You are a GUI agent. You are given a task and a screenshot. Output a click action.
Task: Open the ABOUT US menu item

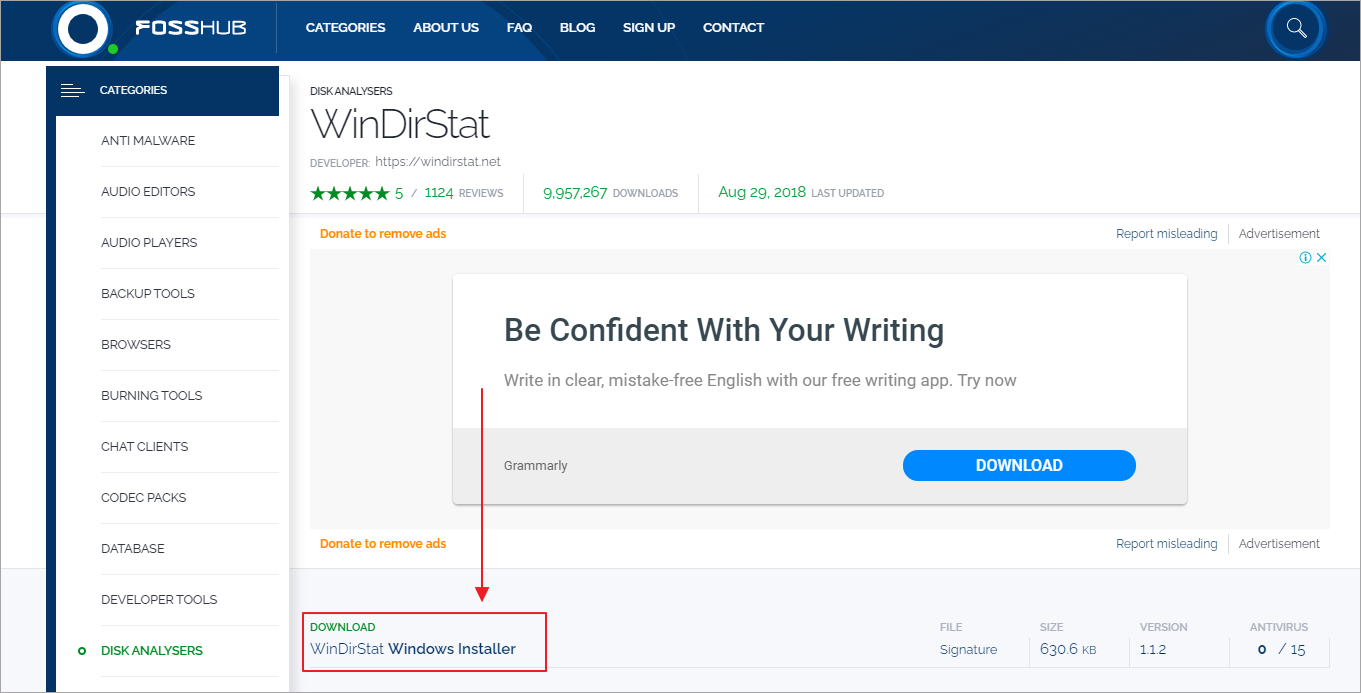446,28
